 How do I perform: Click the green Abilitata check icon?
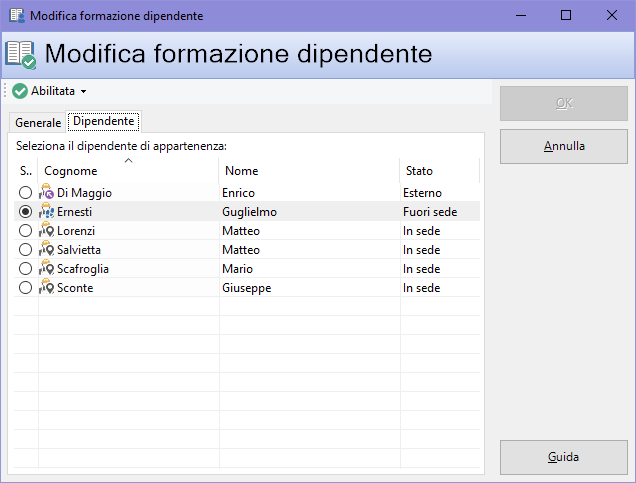pyautogui.click(x=20, y=91)
